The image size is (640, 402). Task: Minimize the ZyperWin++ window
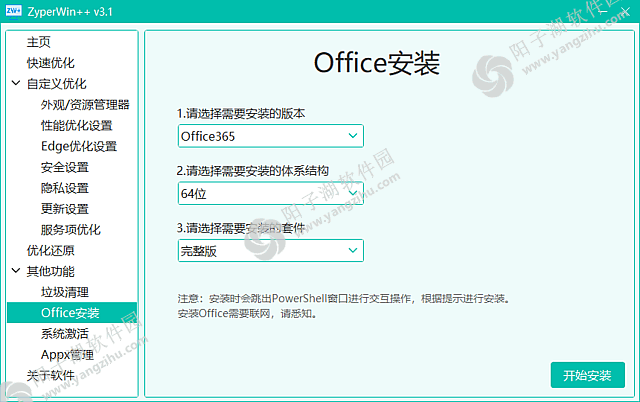point(603,11)
